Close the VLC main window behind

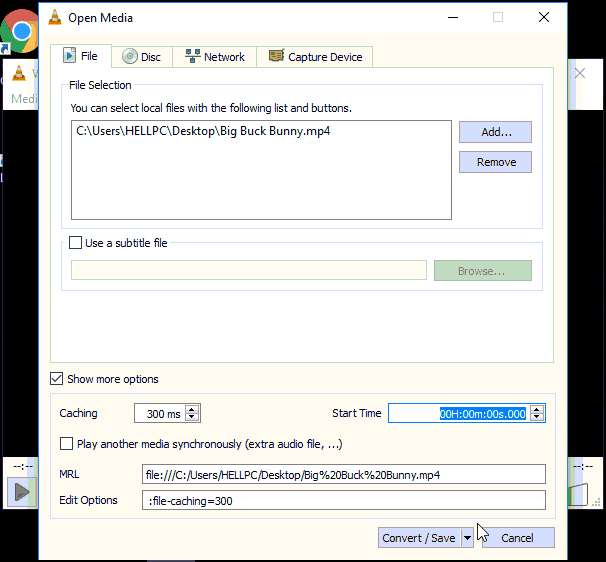[580, 73]
